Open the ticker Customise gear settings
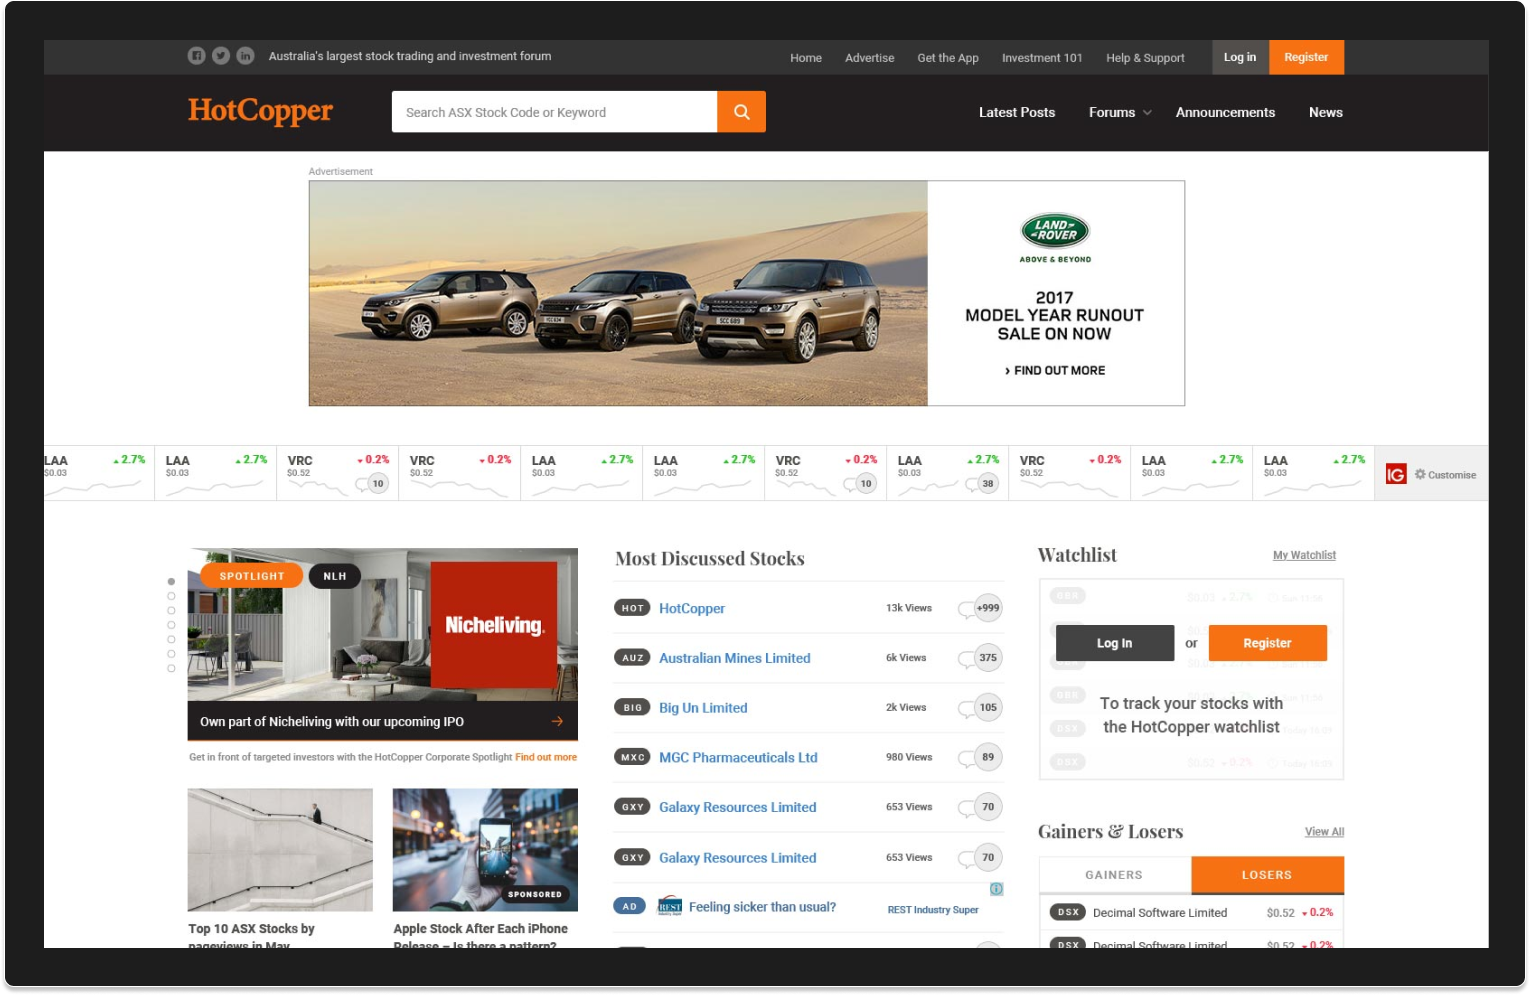 (1445, 474)
